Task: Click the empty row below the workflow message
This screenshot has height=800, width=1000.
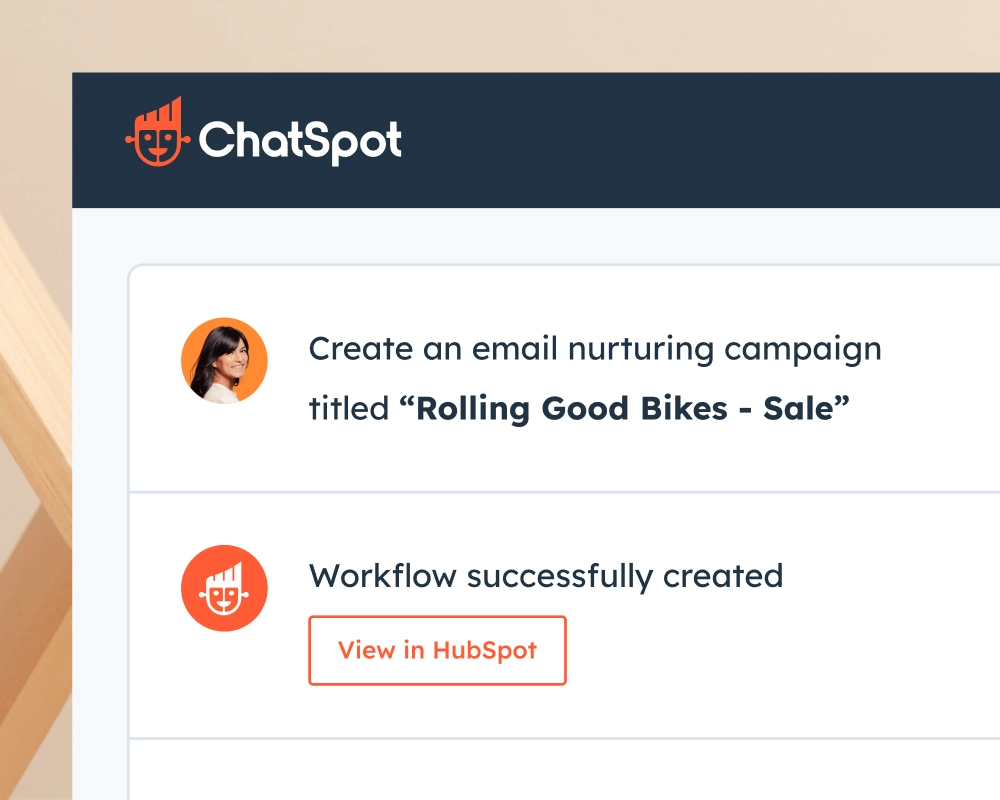Action: tap(560, 770)
